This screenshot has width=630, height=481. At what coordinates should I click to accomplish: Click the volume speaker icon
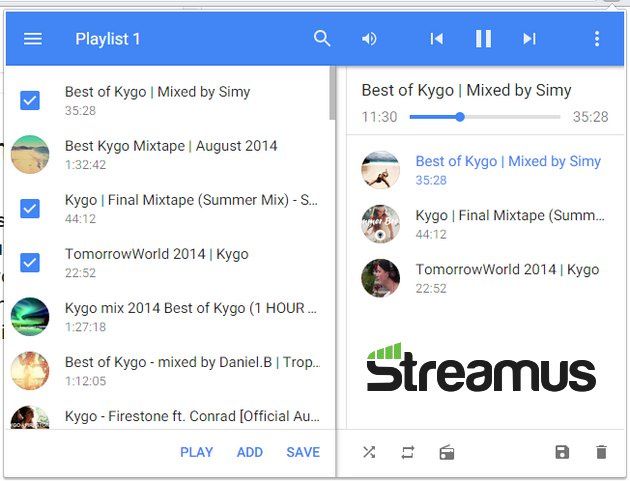click(369, 39)
